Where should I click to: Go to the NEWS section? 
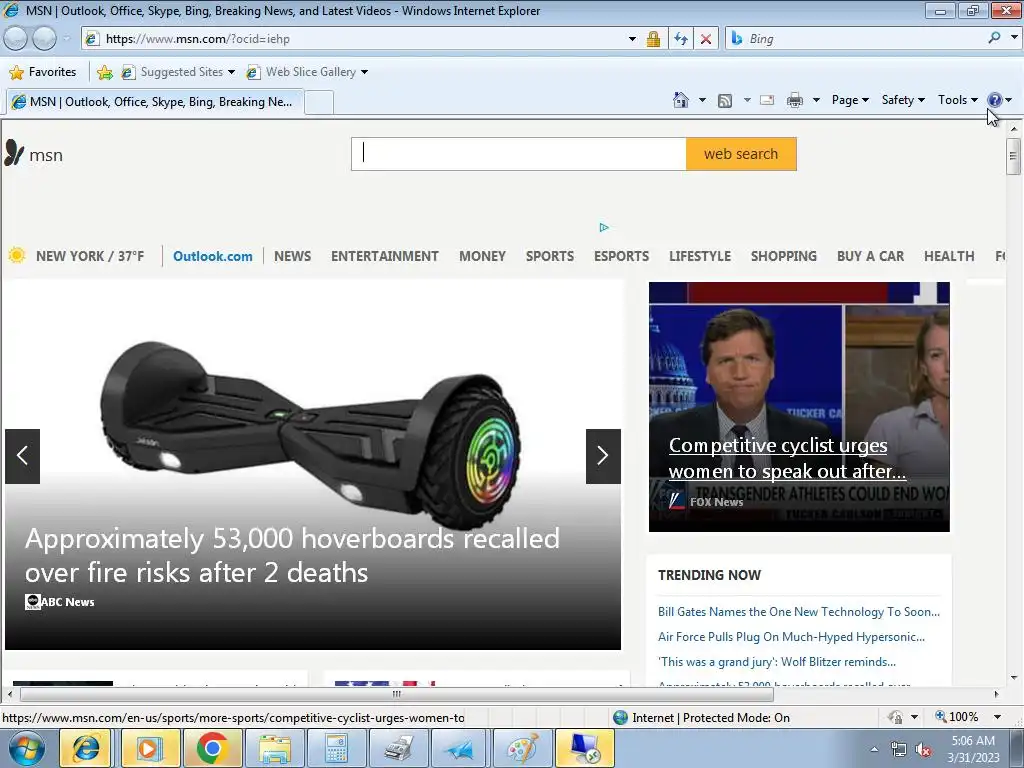[293, 256]
